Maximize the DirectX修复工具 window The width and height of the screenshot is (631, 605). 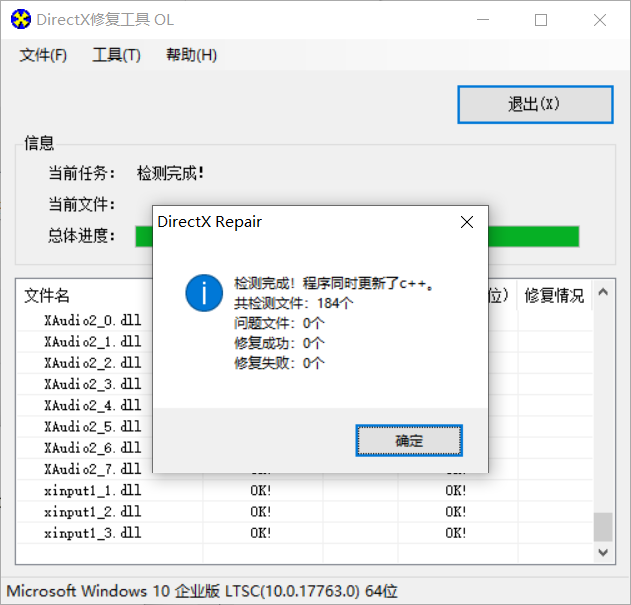[541, 20]
